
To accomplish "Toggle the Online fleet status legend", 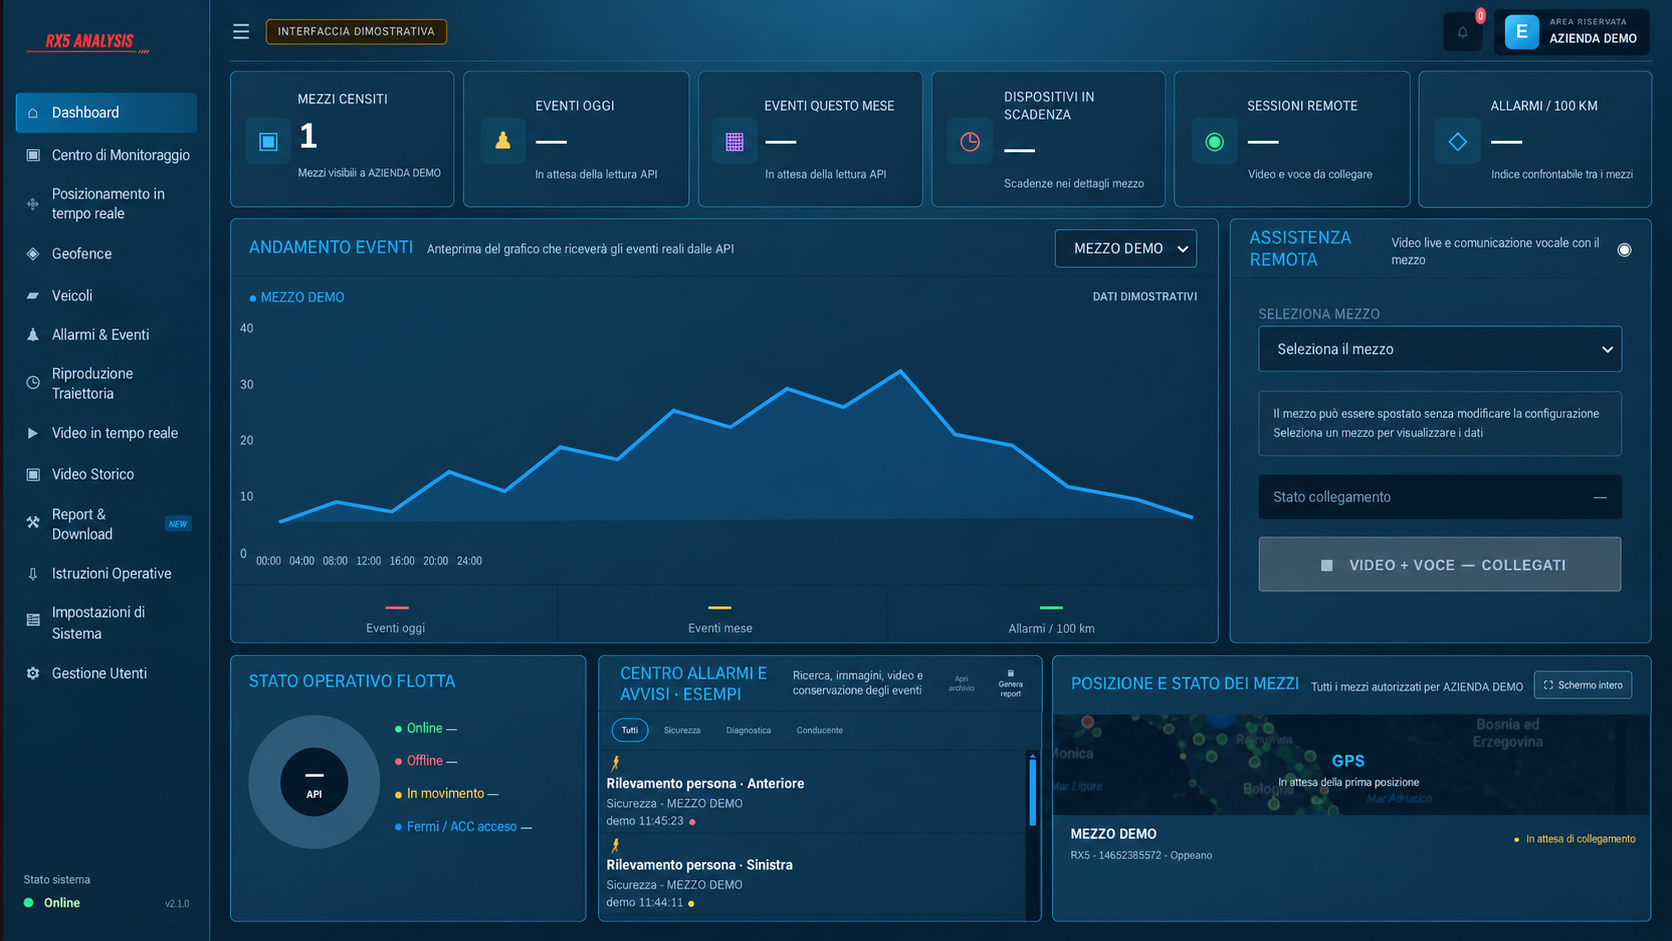I will tap(426, 728).
